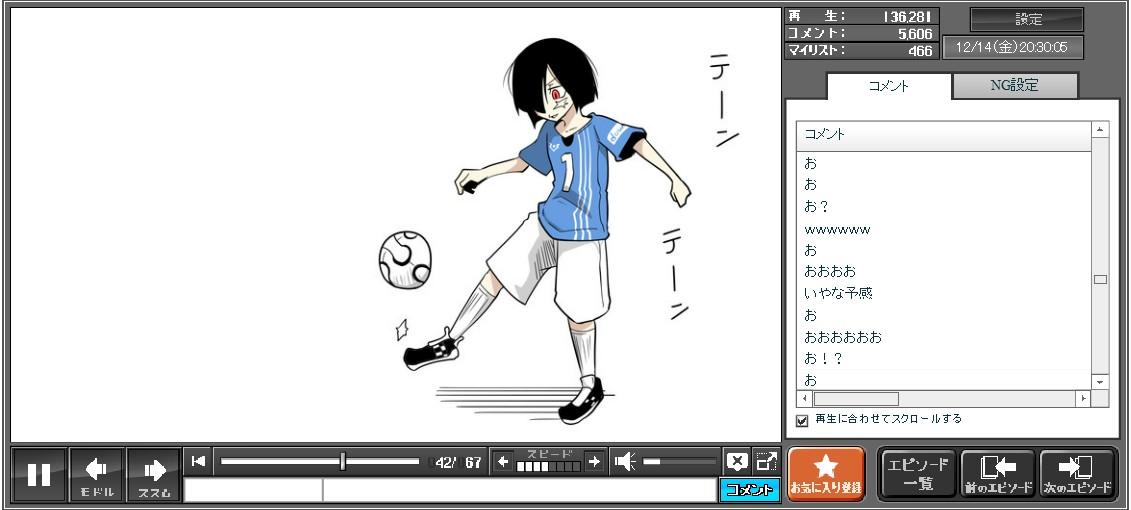Pause the manga playback
The width and height of the screenshot is (1131, 510).
(39, 474)
